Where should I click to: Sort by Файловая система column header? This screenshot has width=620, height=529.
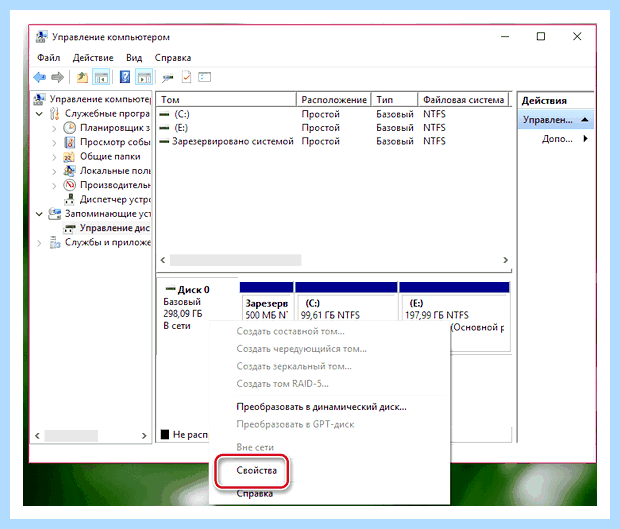click(463, 100)
